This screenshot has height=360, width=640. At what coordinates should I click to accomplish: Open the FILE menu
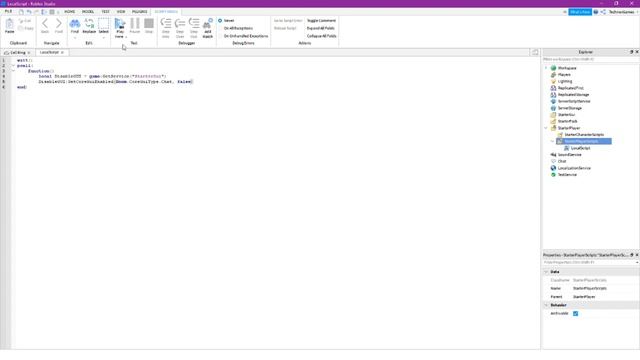point(8,11)
